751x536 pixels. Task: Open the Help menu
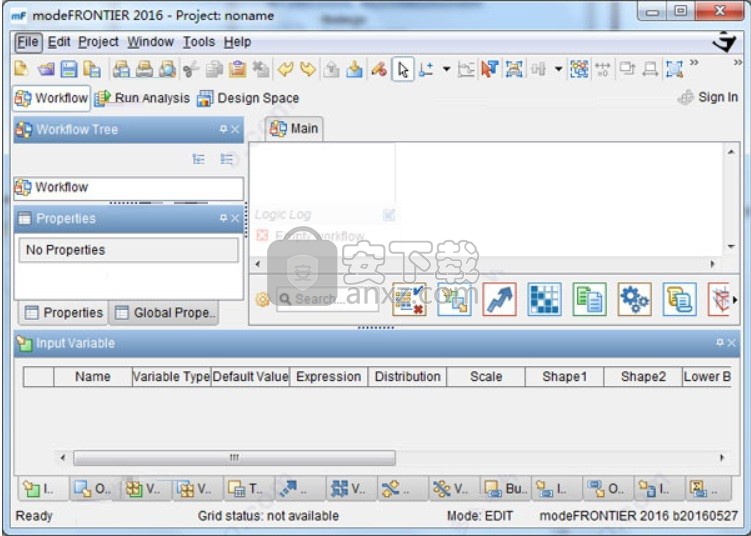pyautogui.click(x=238, y=42)
